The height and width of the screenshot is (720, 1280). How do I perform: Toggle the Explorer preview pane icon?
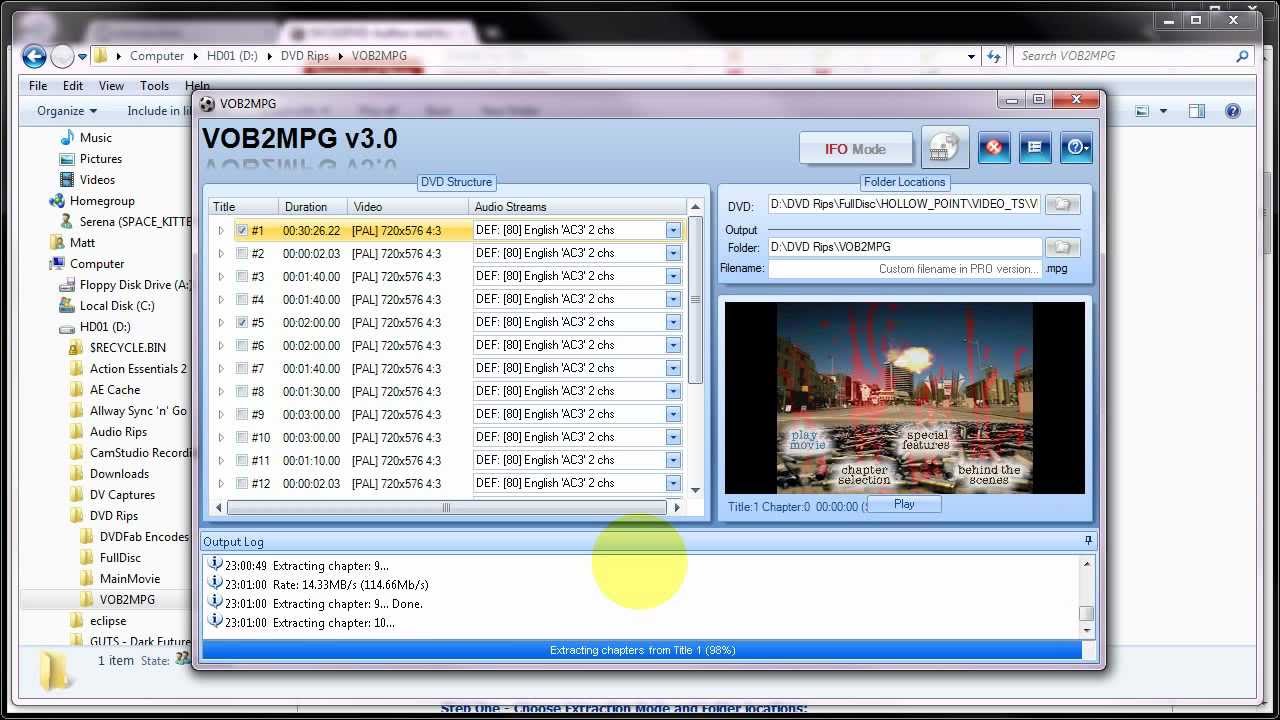(1197, 111)
